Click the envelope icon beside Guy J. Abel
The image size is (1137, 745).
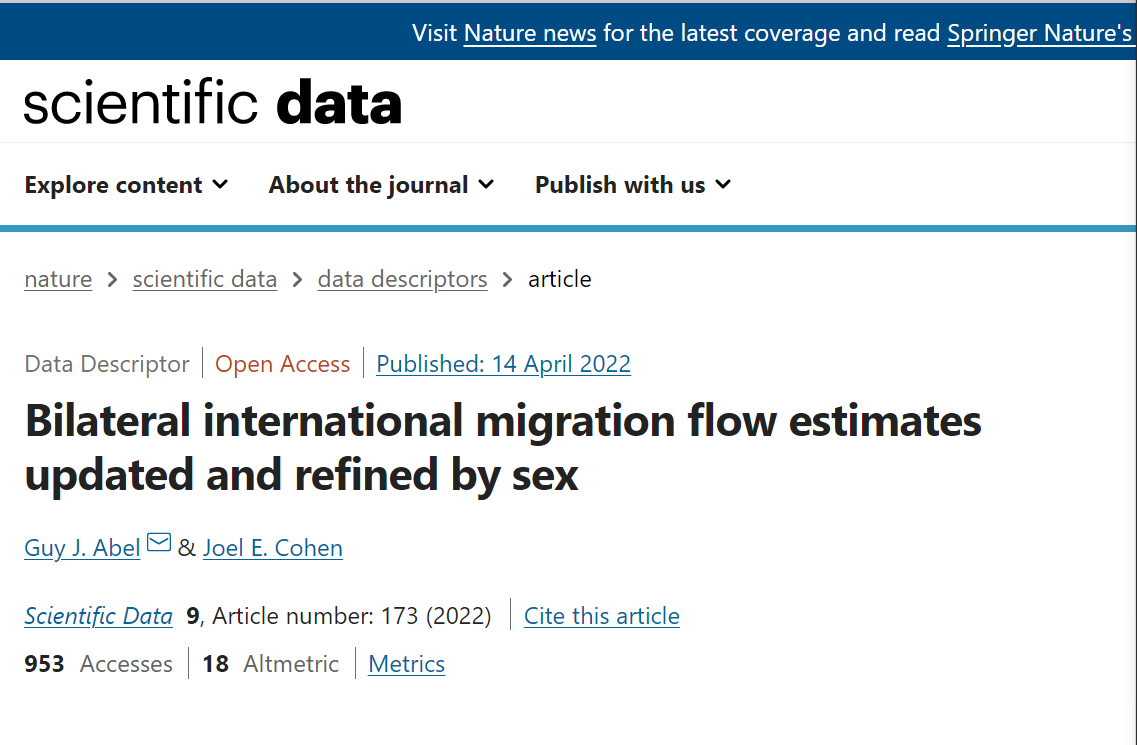159,543
